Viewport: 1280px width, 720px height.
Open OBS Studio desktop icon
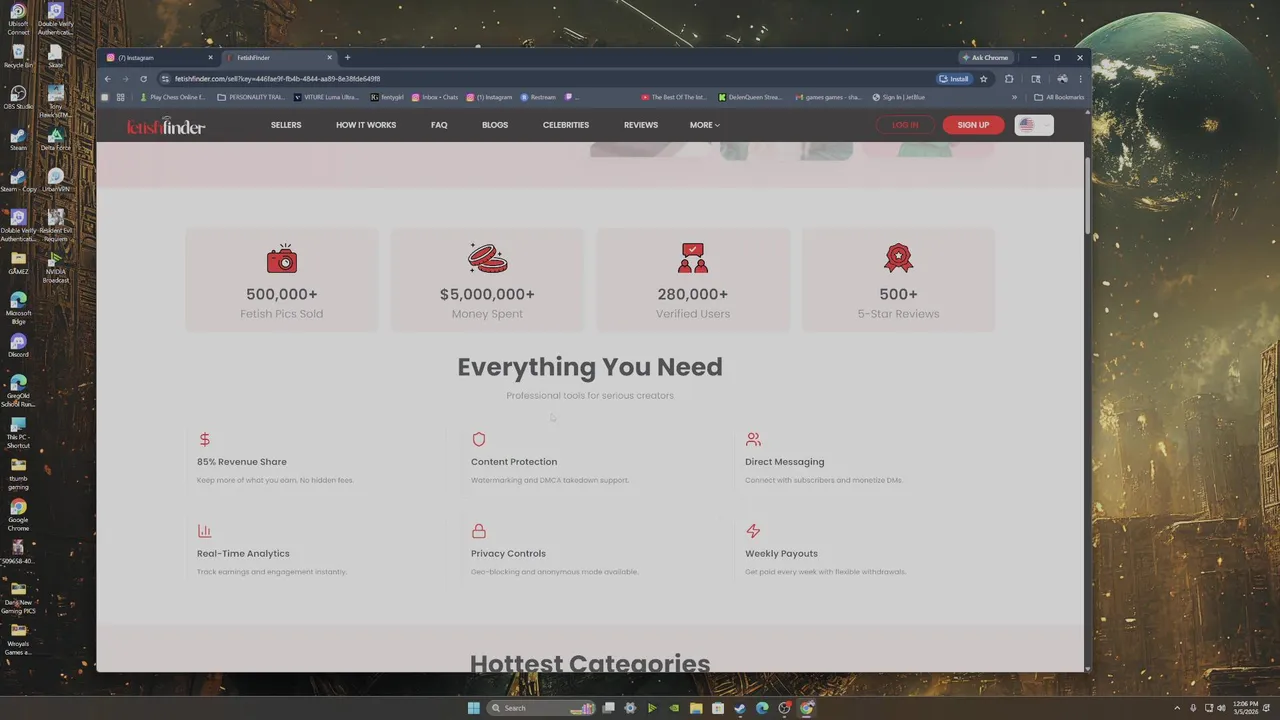(18, 97)
